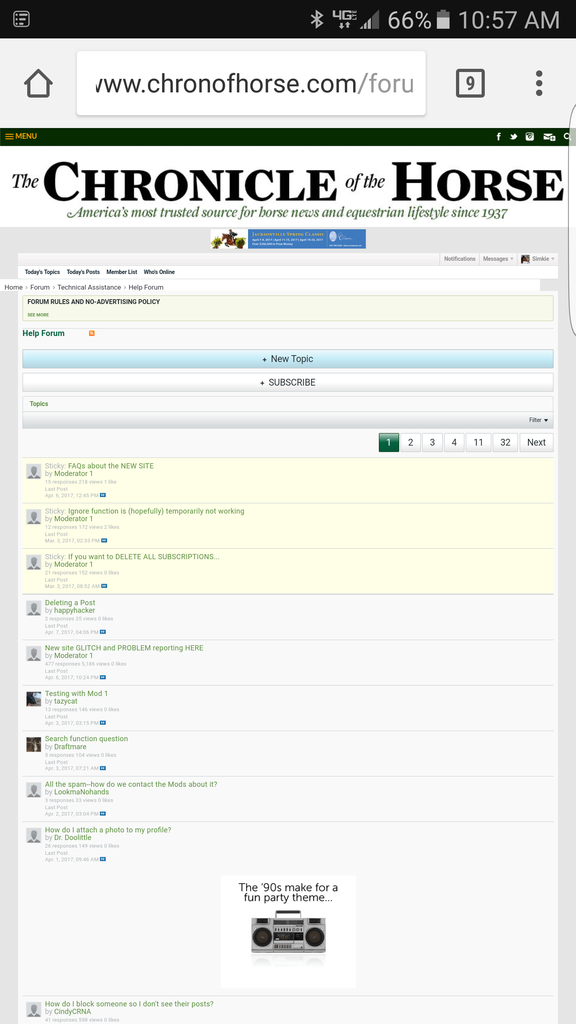
Task: Open the Simkie user account dropdown
Action: click(x=538, y=259)
